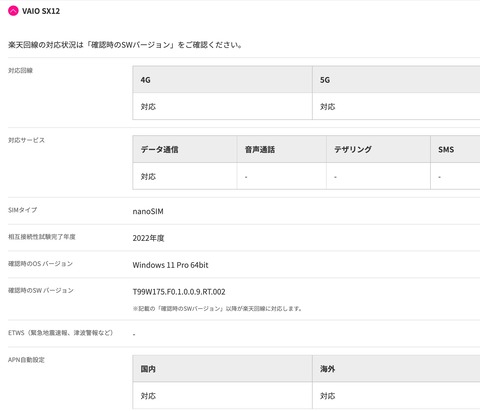480x411 pixels.
Task: Click the テザリング column header
Action: pos(378,149)
